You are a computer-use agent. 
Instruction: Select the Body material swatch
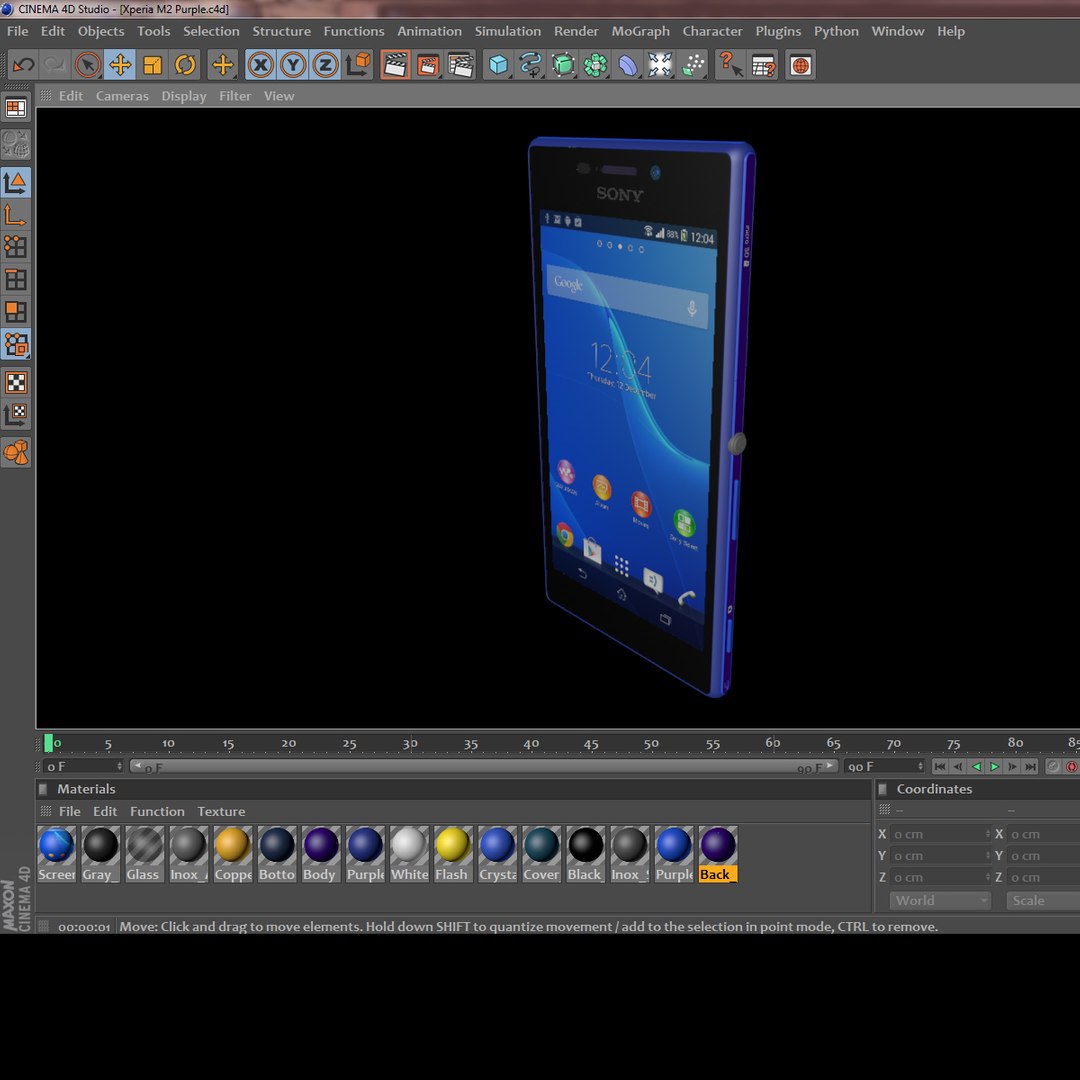(x=321, y=854)
